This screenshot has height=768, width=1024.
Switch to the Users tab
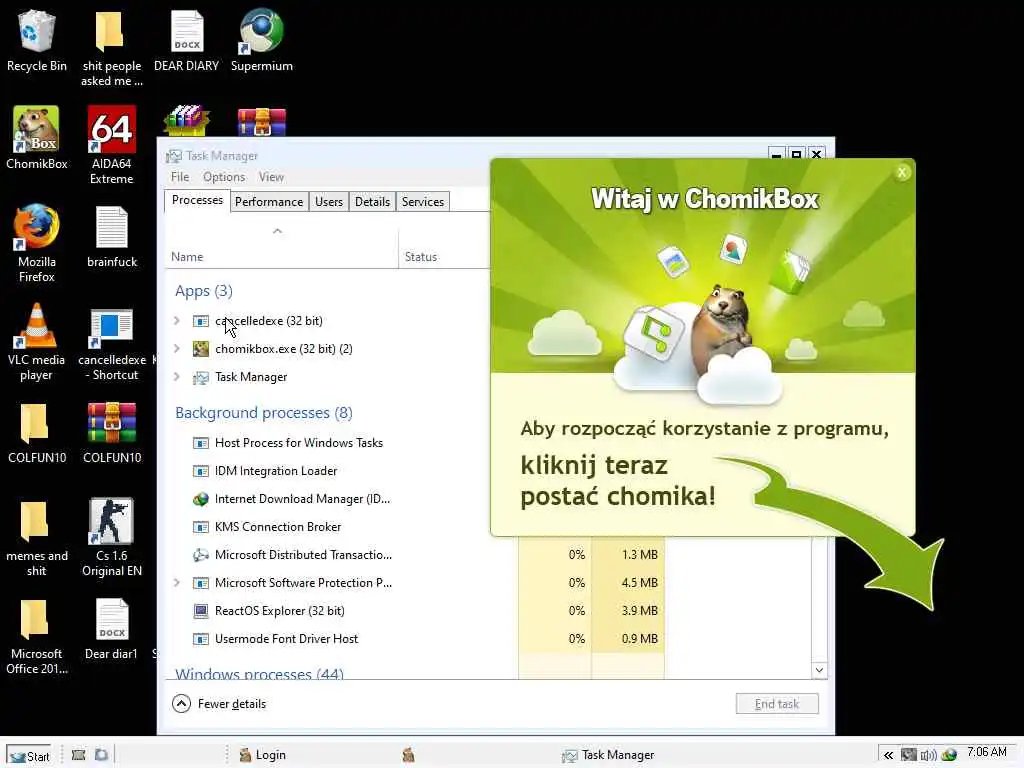tap(329, 202)
